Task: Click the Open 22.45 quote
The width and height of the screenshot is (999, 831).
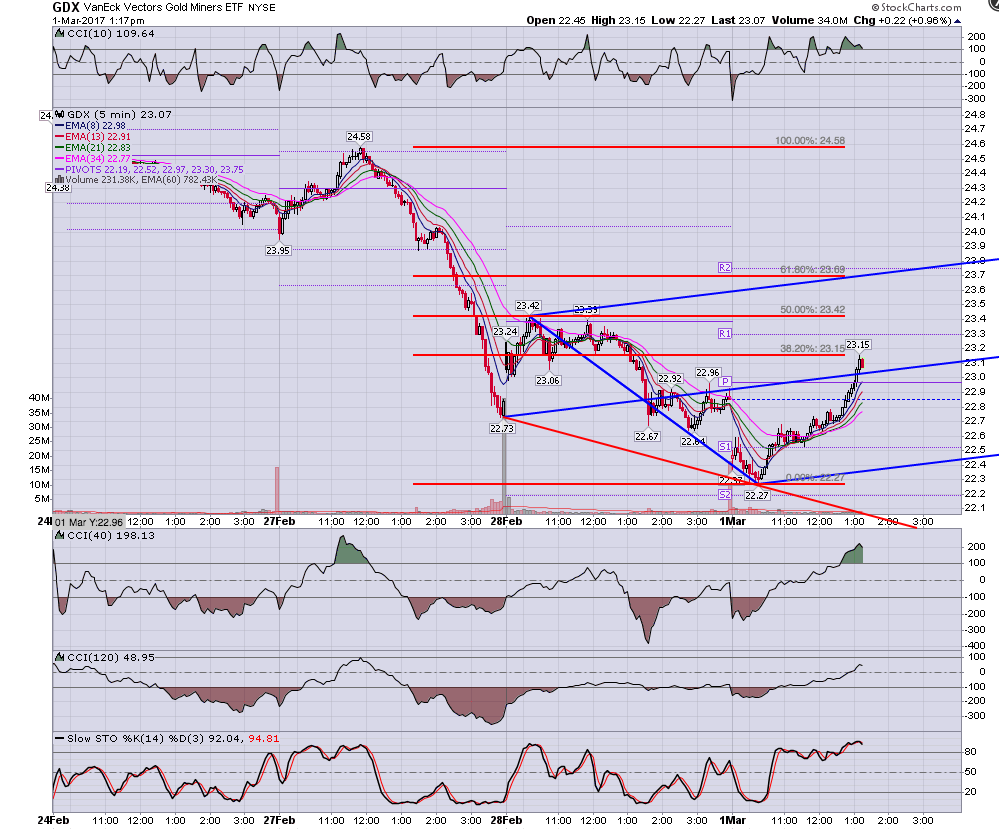Action: [x=555, y=20]
